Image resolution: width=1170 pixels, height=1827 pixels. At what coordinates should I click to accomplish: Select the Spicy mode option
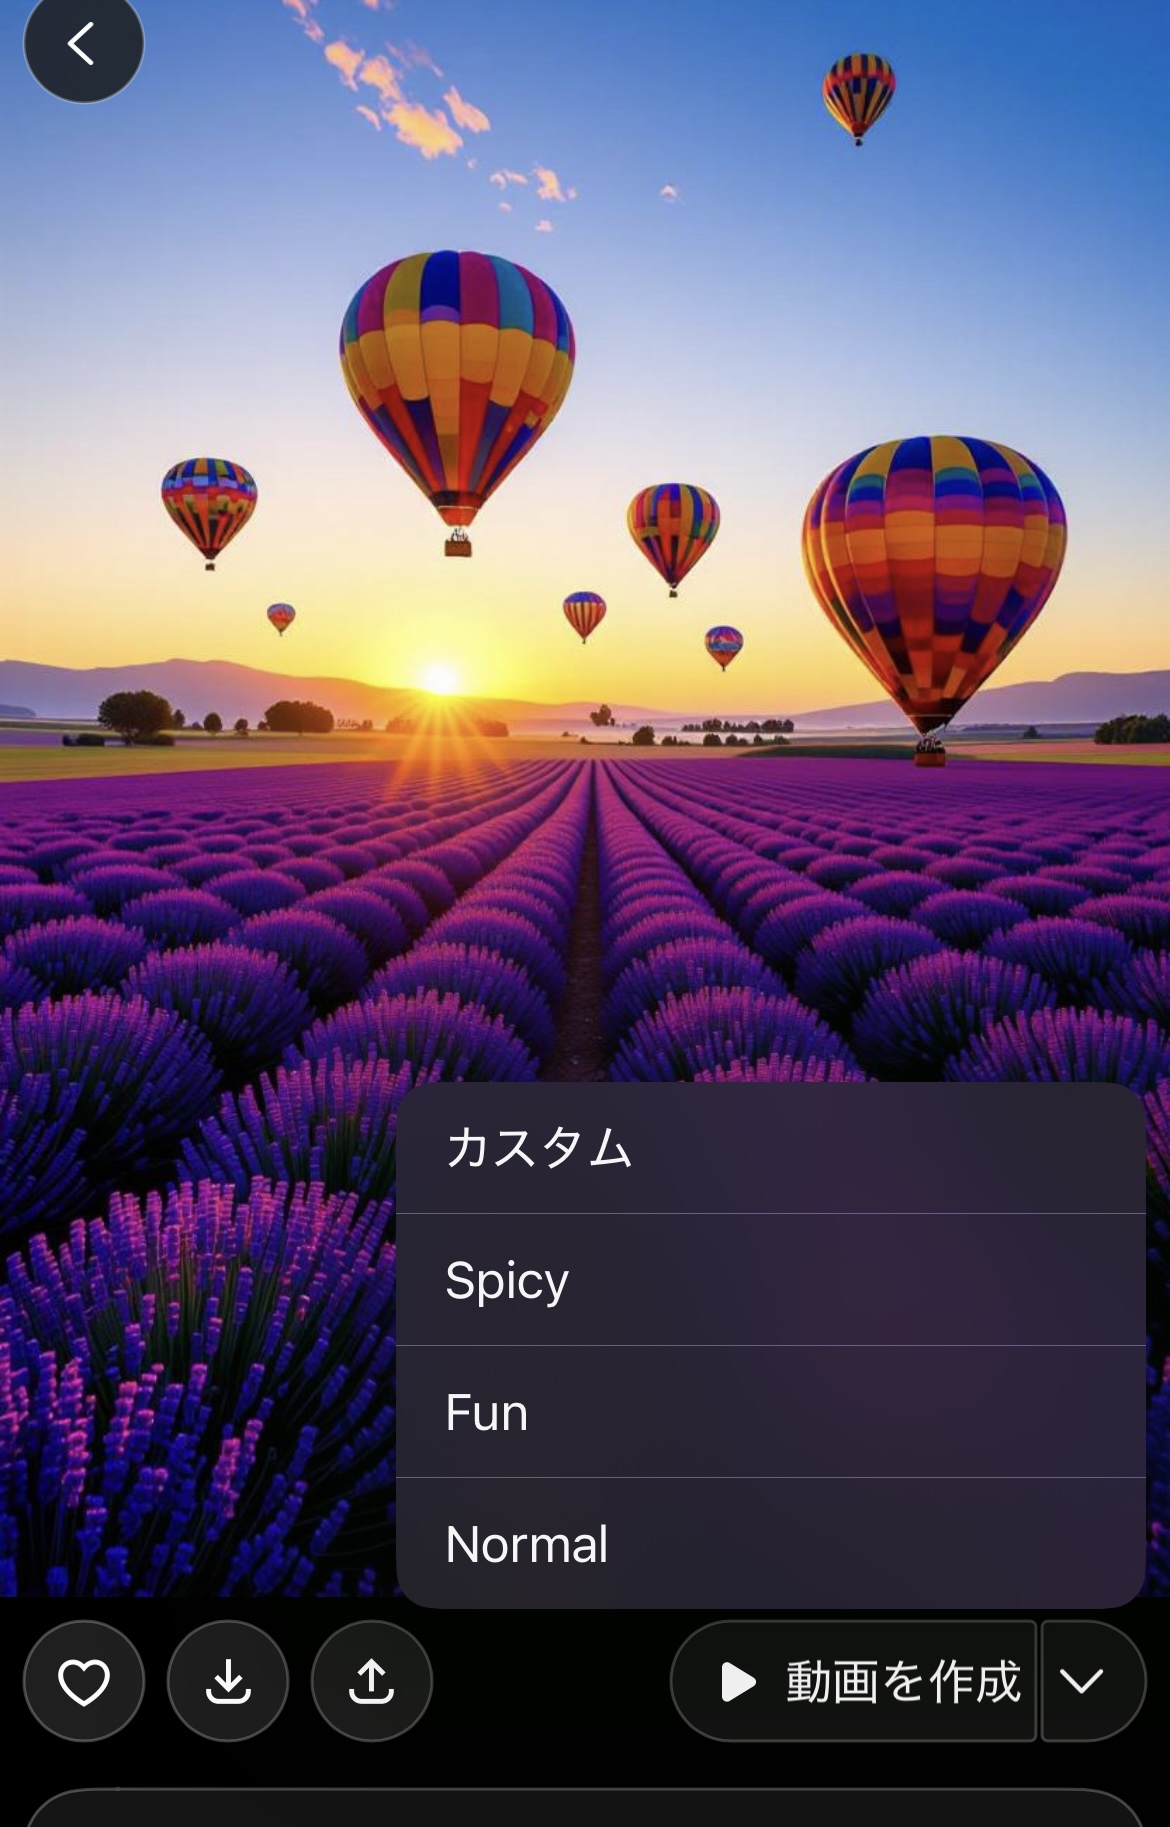click(x=771, y=1280)
